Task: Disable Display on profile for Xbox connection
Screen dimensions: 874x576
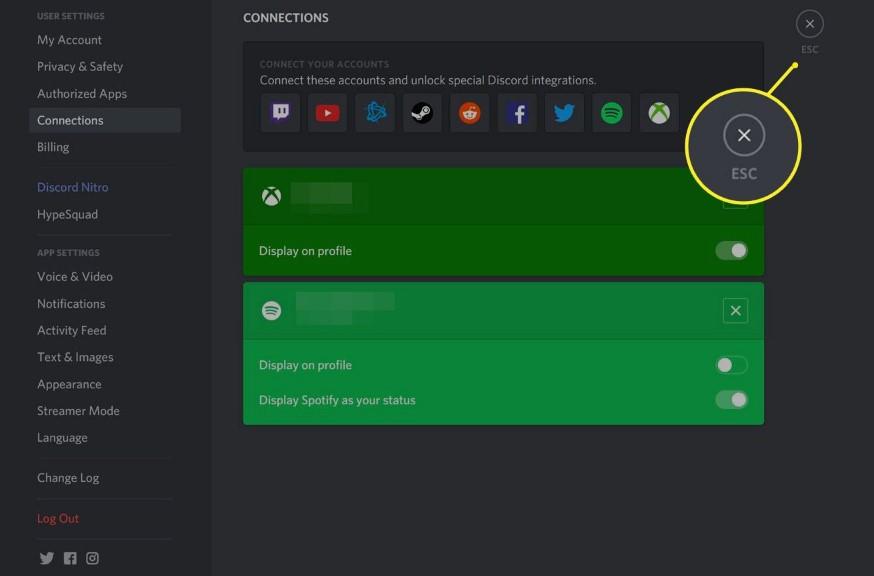Action: click(x=731, y=251)
